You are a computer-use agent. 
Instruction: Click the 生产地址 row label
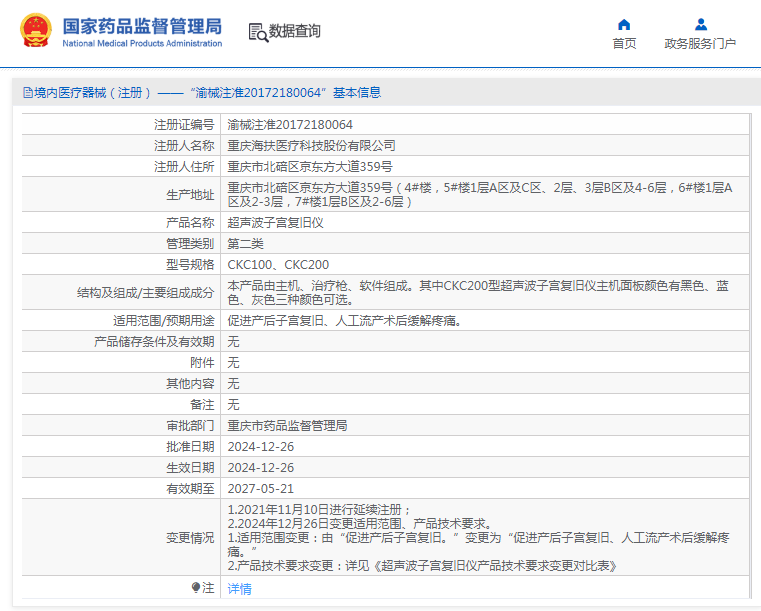coord(190,195)
